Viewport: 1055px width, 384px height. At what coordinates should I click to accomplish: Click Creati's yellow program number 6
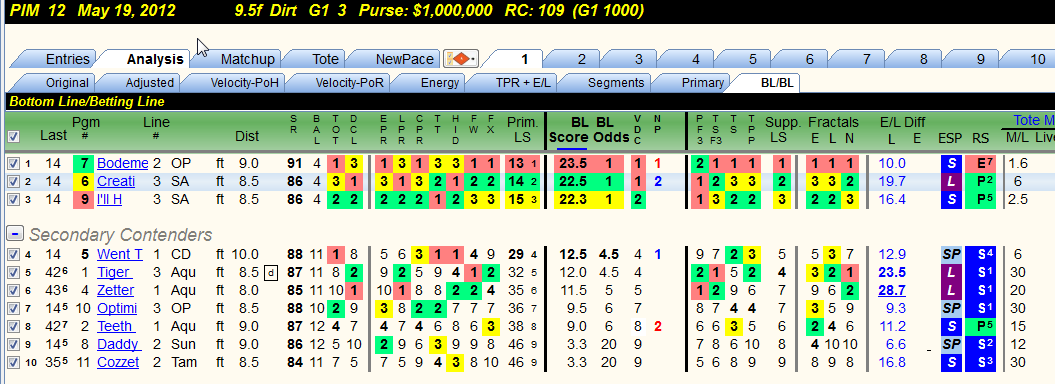click(85, 182)
